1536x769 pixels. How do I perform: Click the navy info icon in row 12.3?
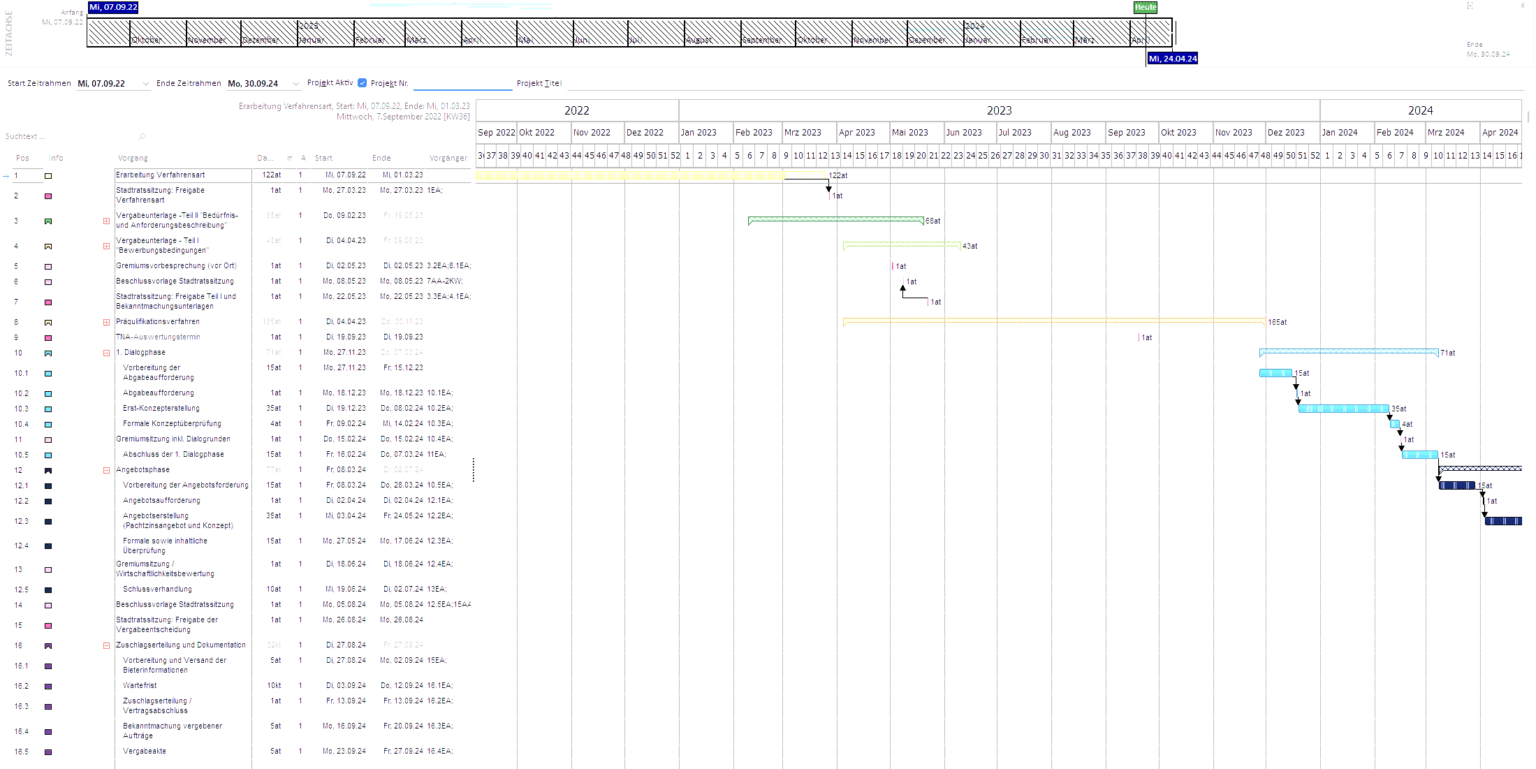[x=48, y=522]
